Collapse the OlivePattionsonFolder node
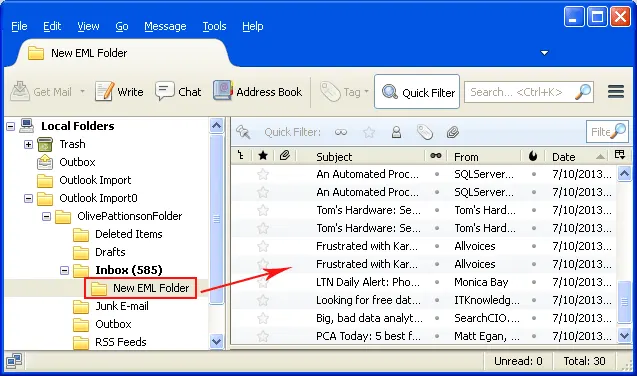The height and width of the screenshot is (376, 637). (46, 216)
